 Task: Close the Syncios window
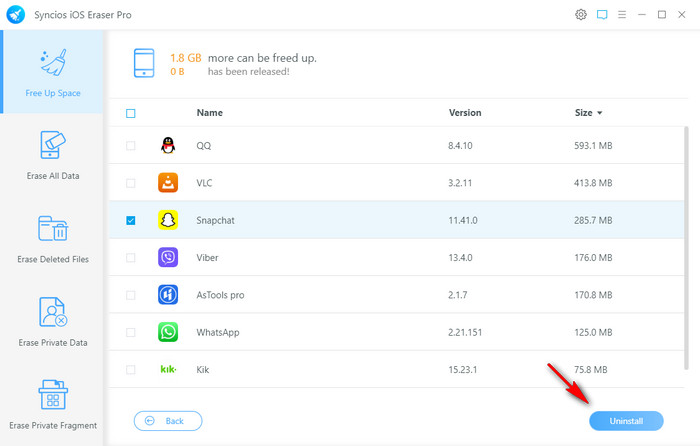pyautogui.click(x=682, y=15)
